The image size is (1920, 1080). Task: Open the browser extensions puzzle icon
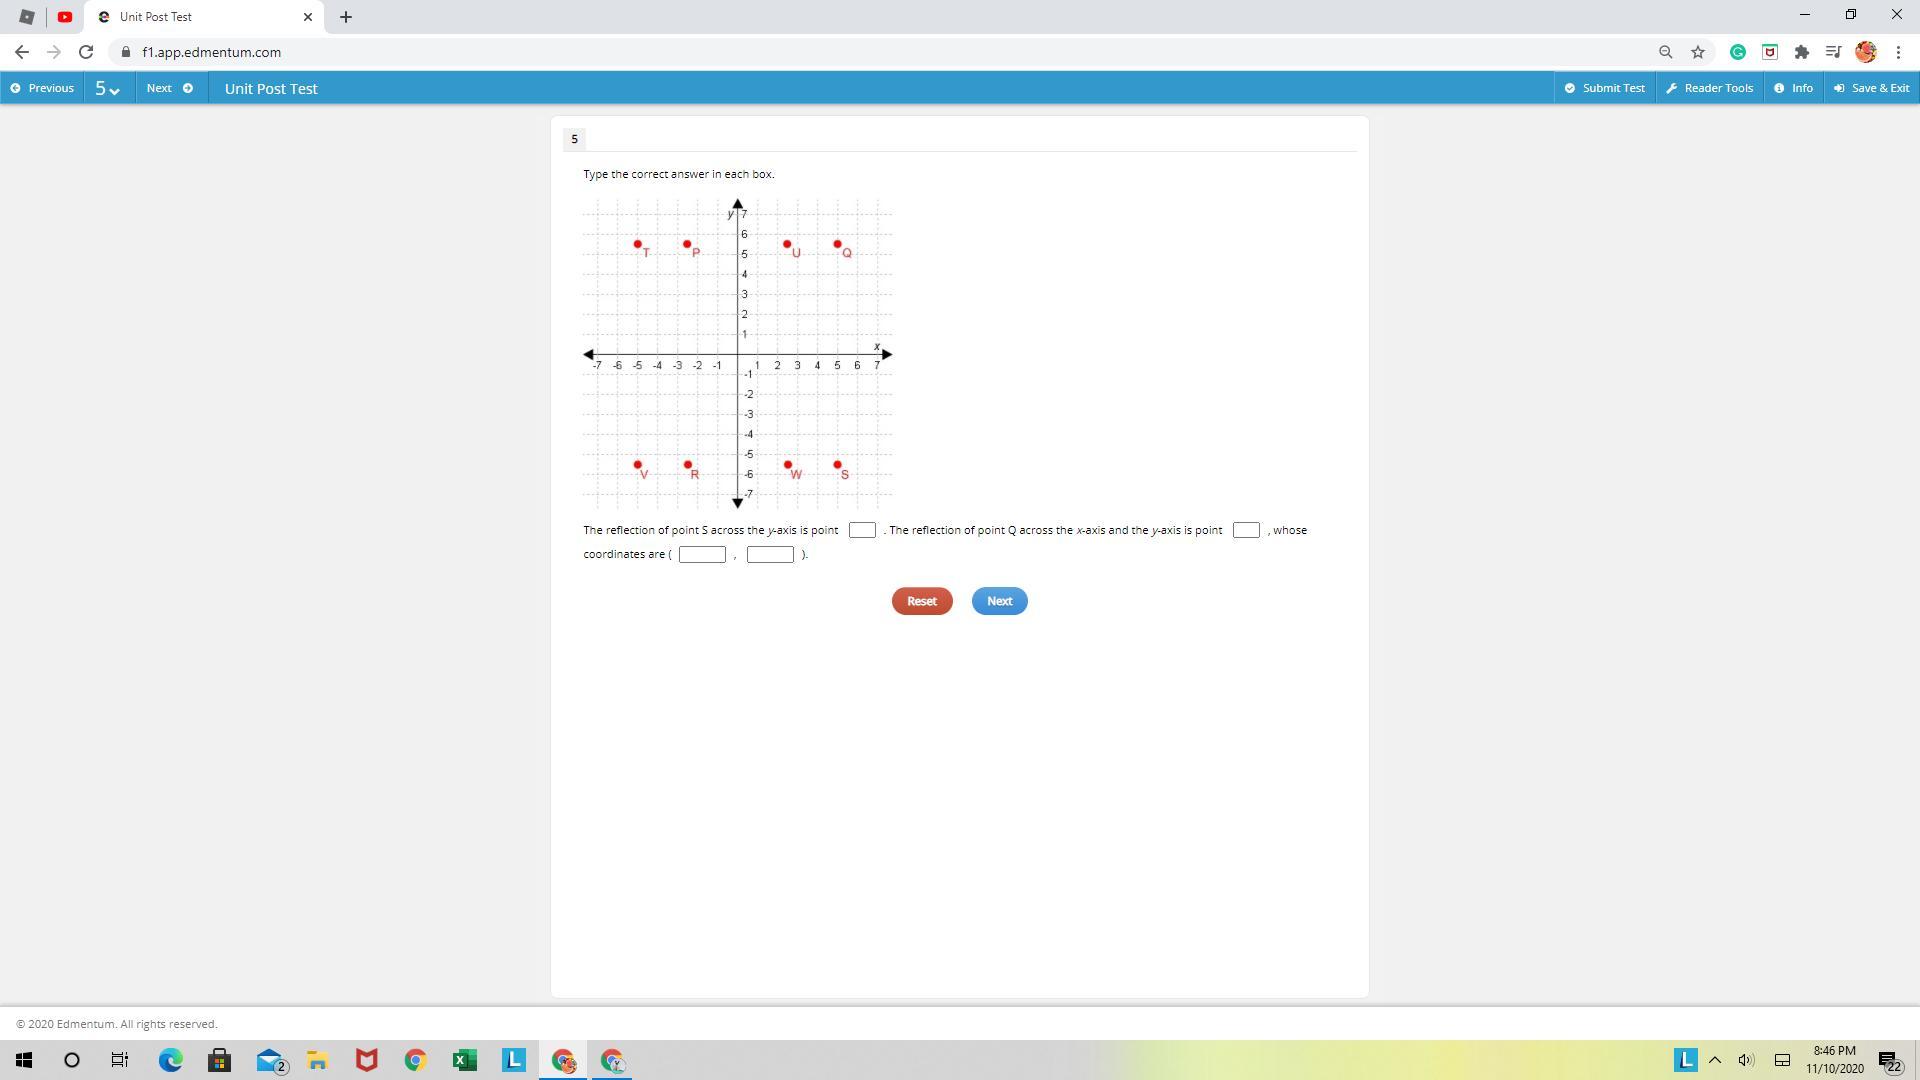[x=1802, y=52]
